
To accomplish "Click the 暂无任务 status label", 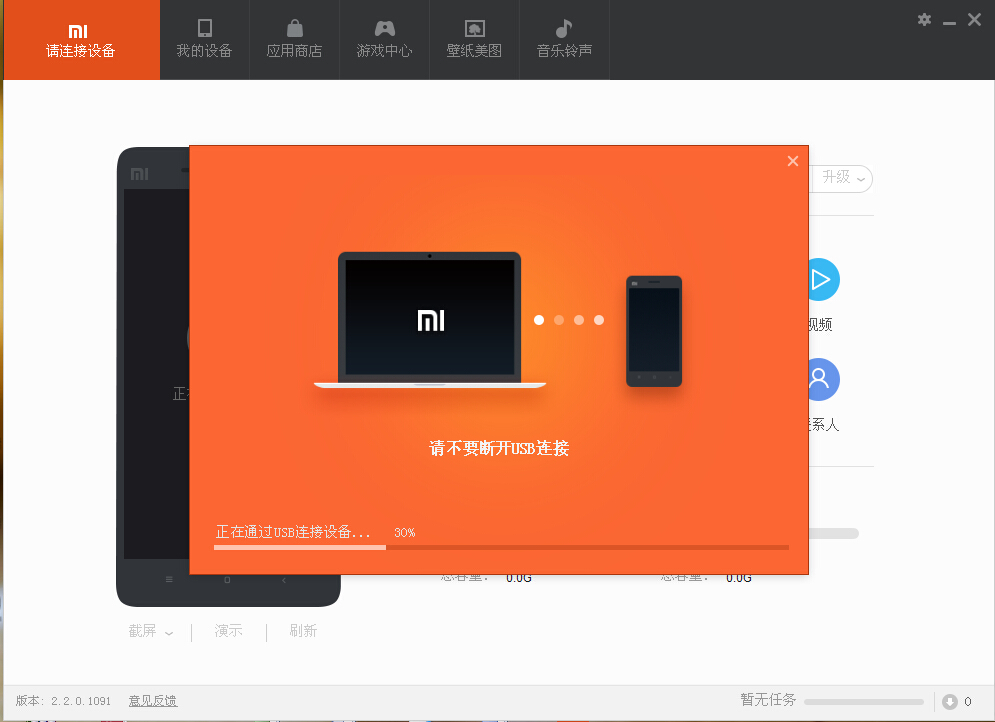I will click(768, 700).
